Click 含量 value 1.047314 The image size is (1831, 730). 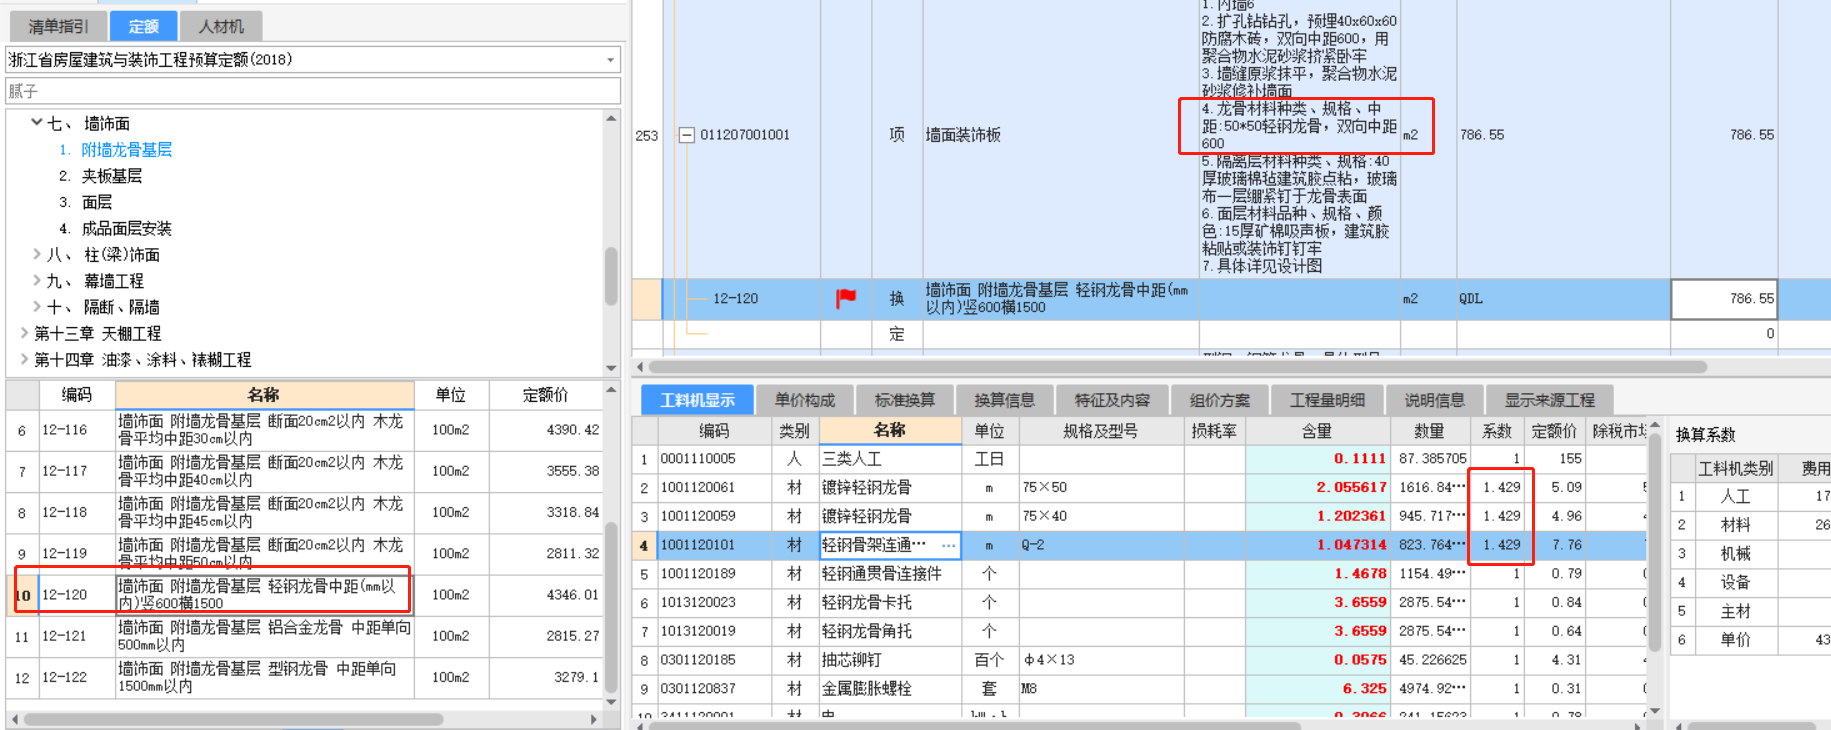[x=1317, y=546]
